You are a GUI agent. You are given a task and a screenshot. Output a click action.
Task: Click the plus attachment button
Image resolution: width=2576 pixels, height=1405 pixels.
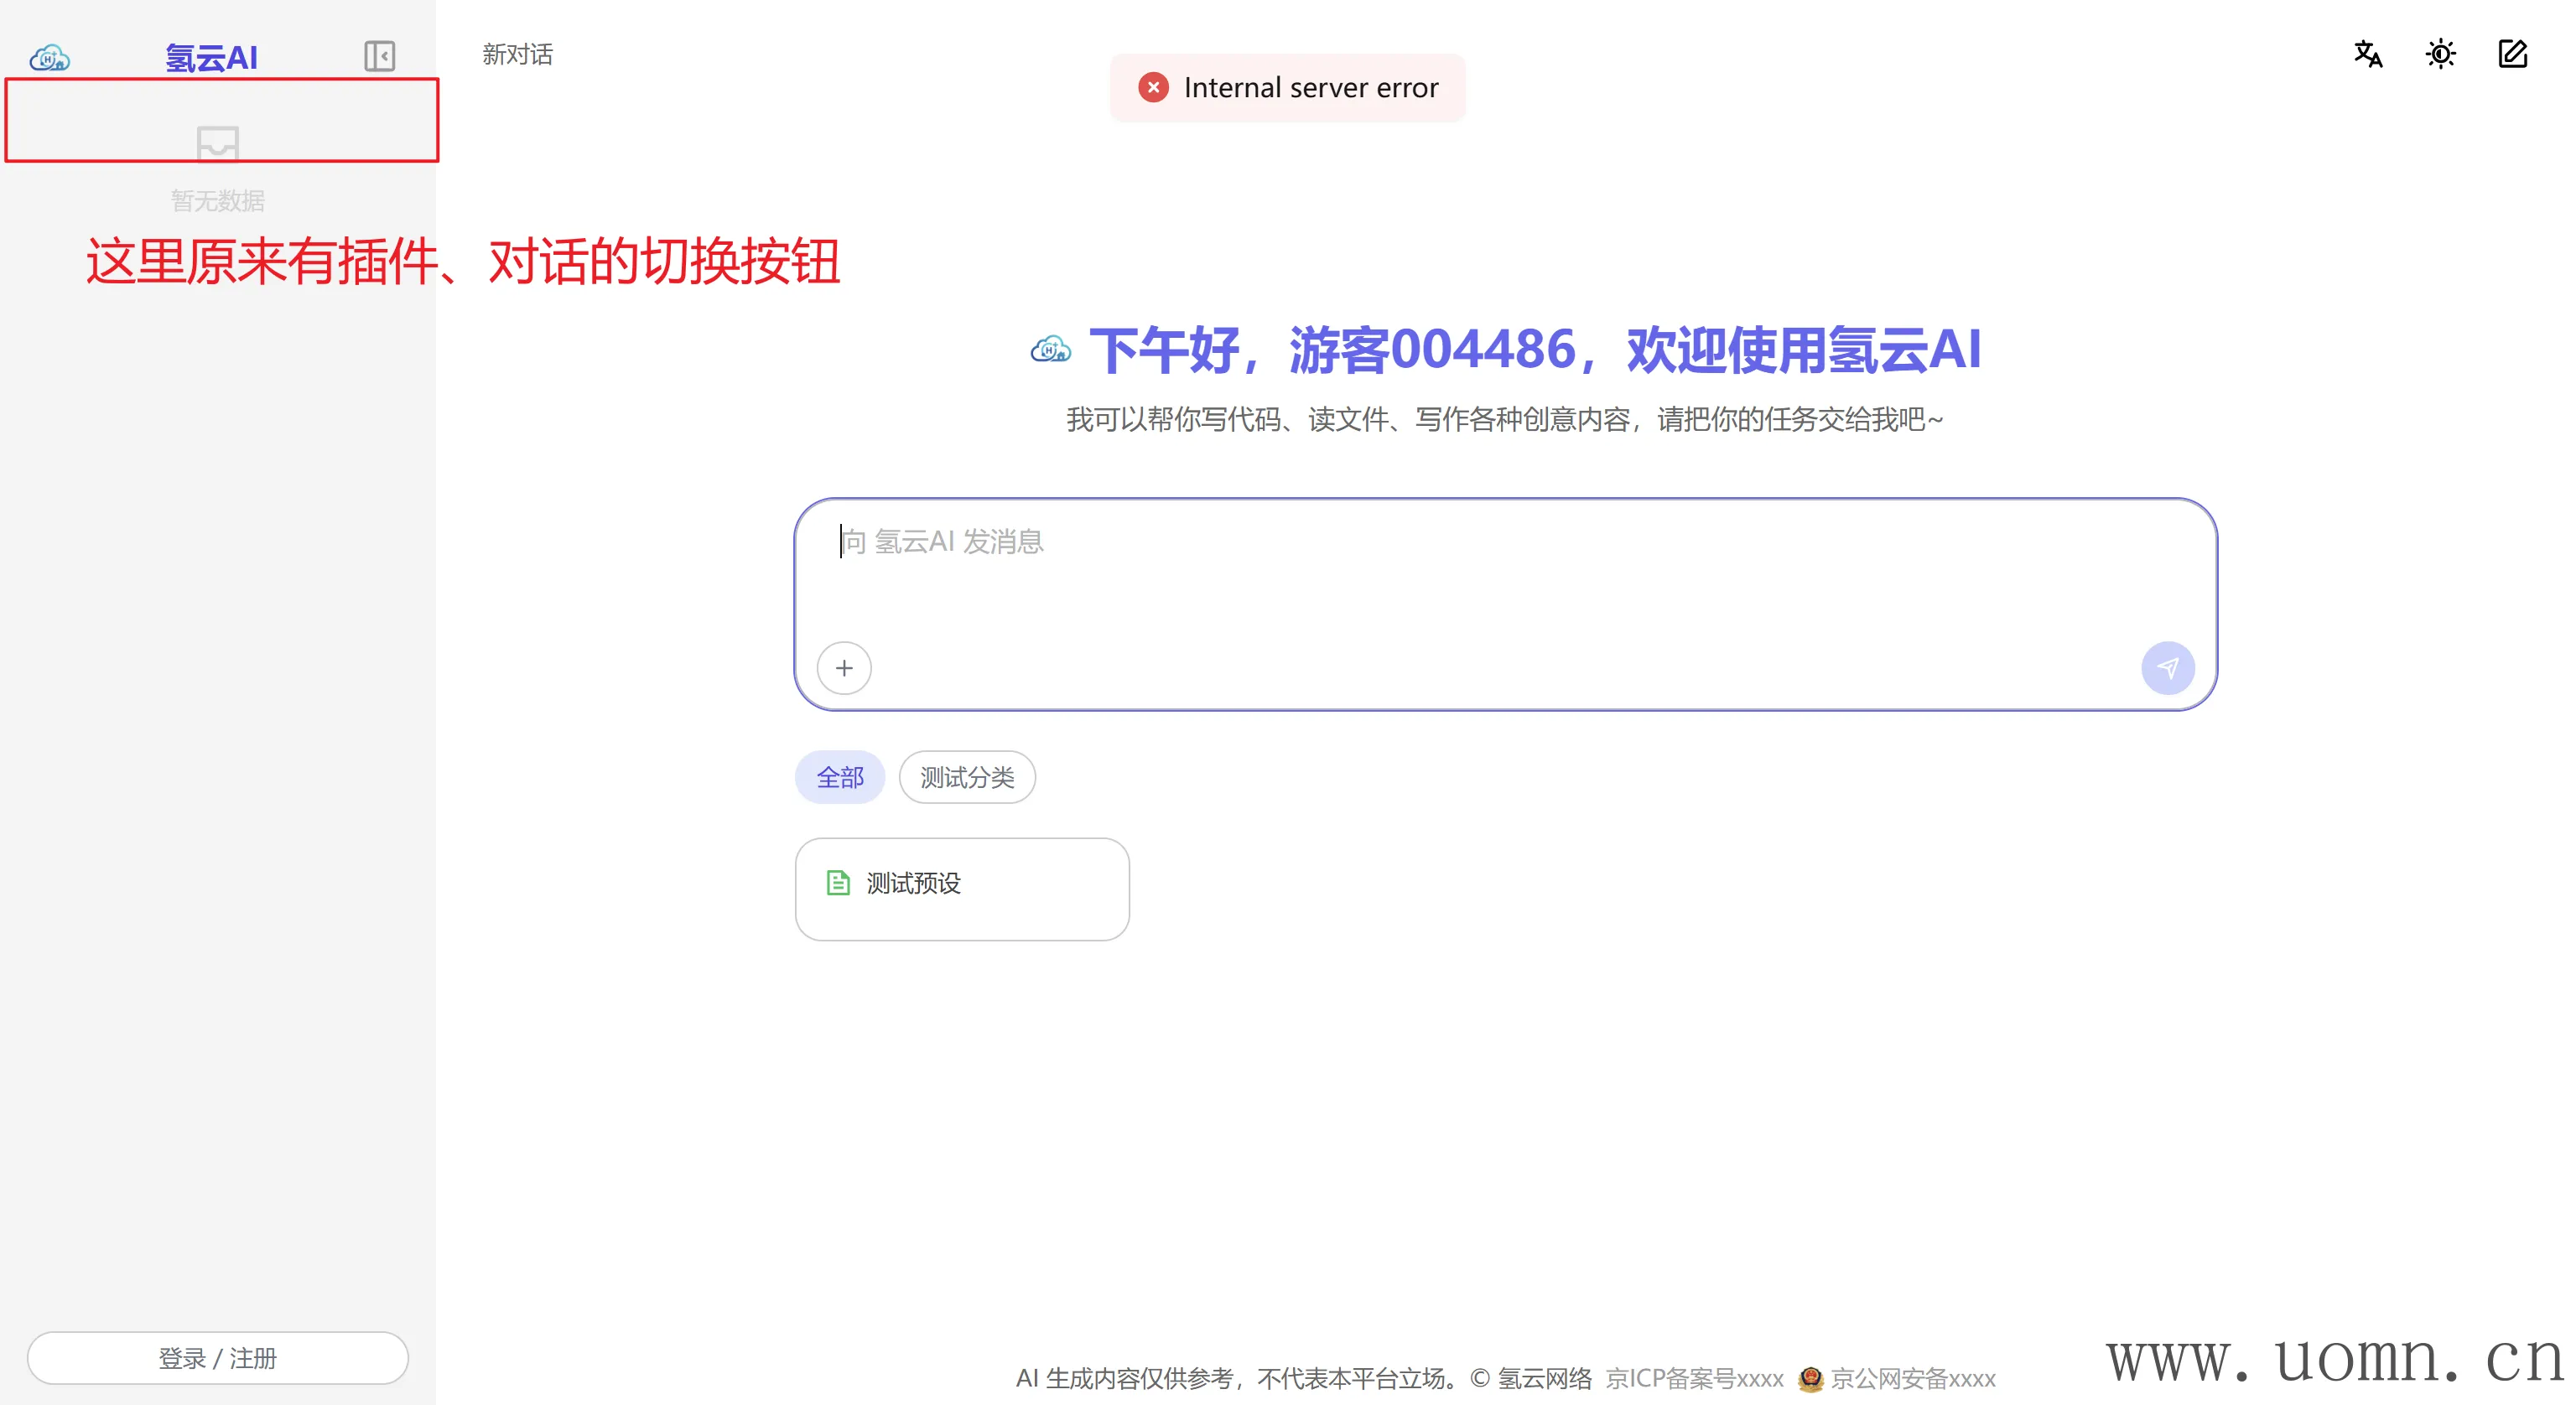click(x=844, y=668)
